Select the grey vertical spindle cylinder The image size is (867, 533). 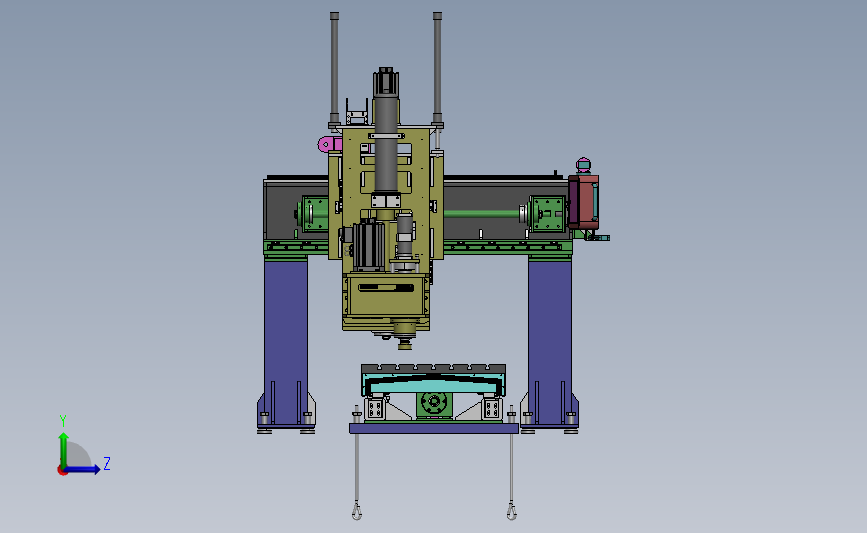386,144
